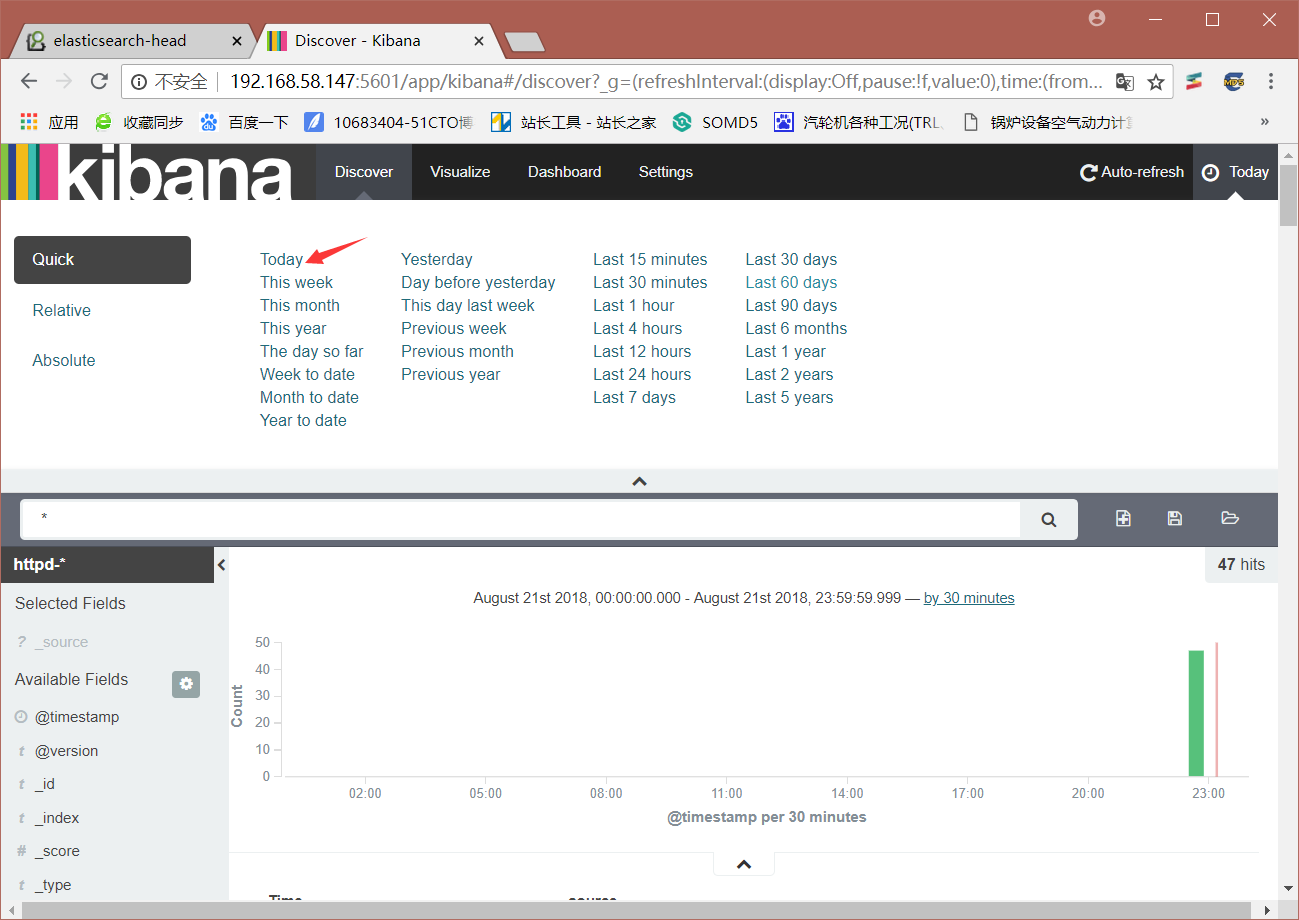Select the Relative time mode
Screen dimensions: 1299x920
[x=62, y=311]
